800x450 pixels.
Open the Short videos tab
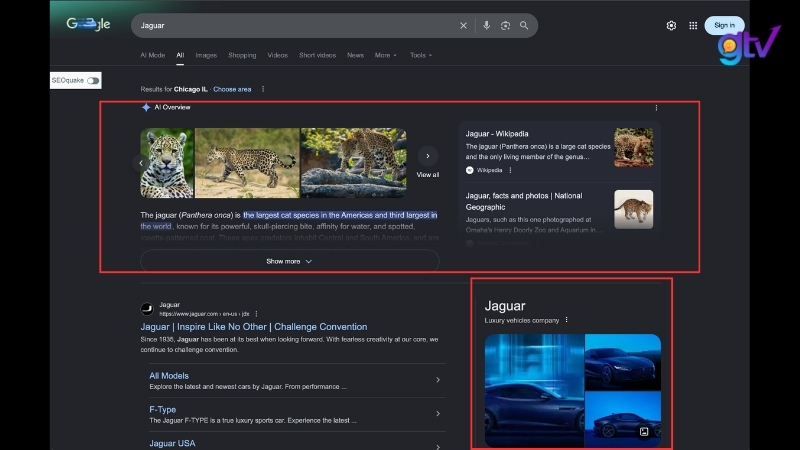317,55
